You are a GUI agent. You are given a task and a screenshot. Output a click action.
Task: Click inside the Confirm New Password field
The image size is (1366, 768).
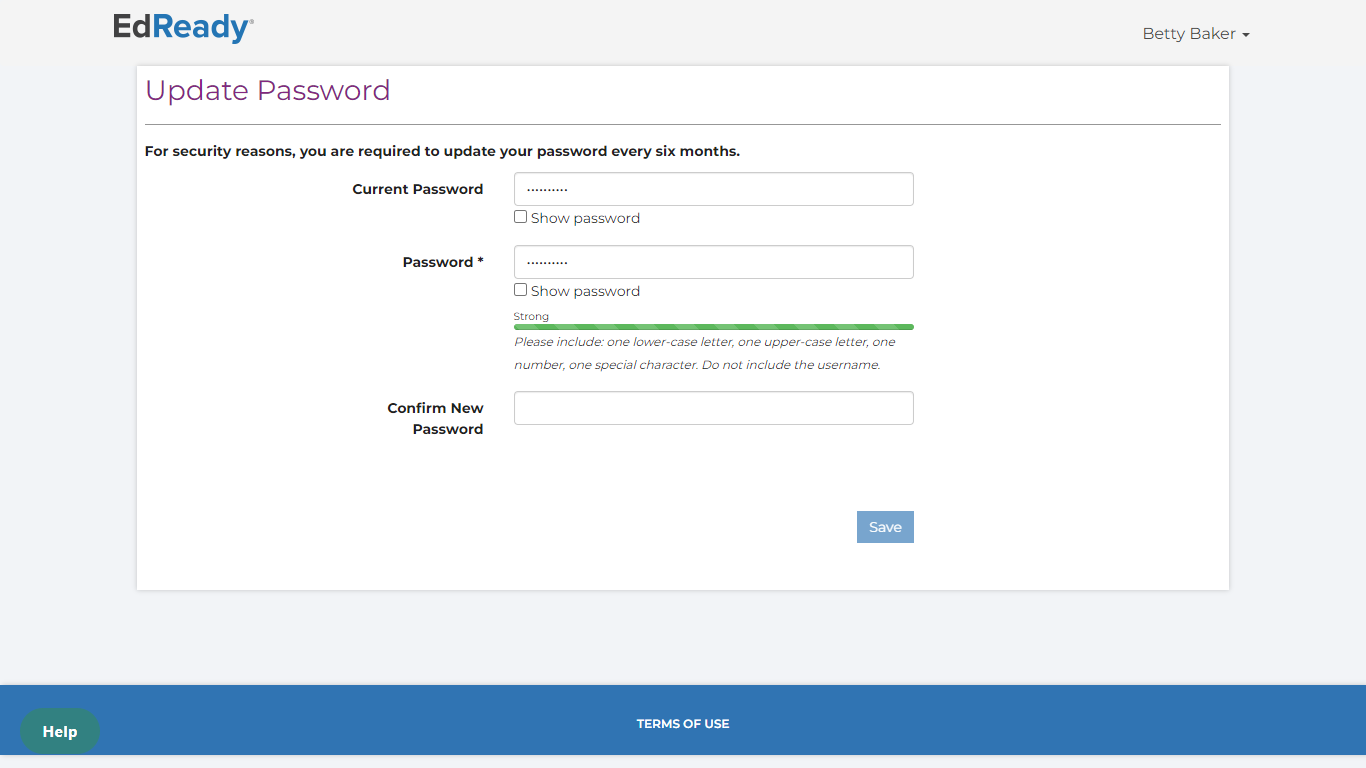(x=713, y=408)
